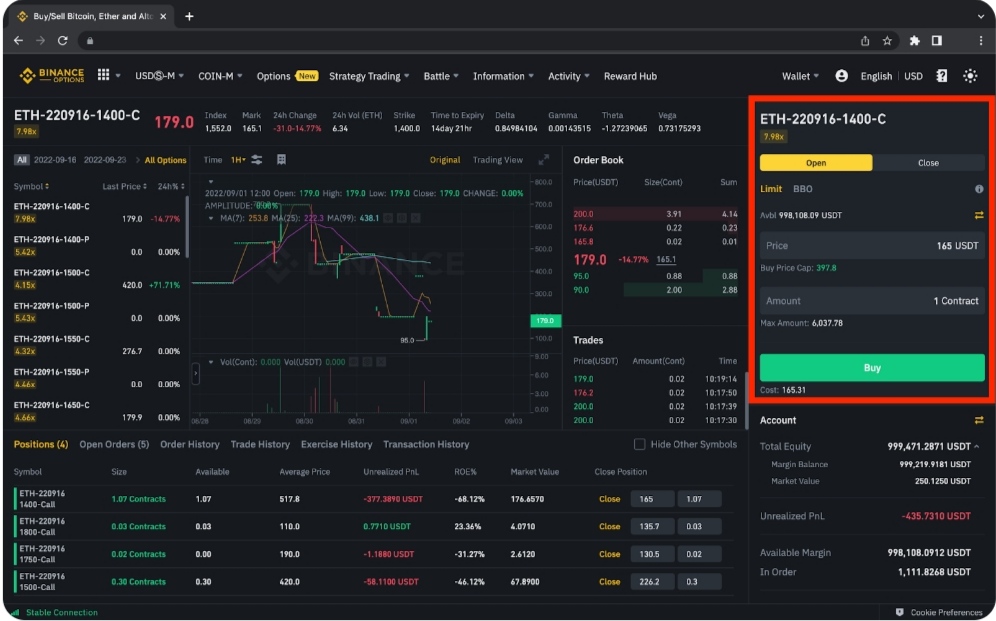Change the 1H time interval dropdown
Viewport: 996px width, 621px height.
pyautogui.click(x=238, y=160)
